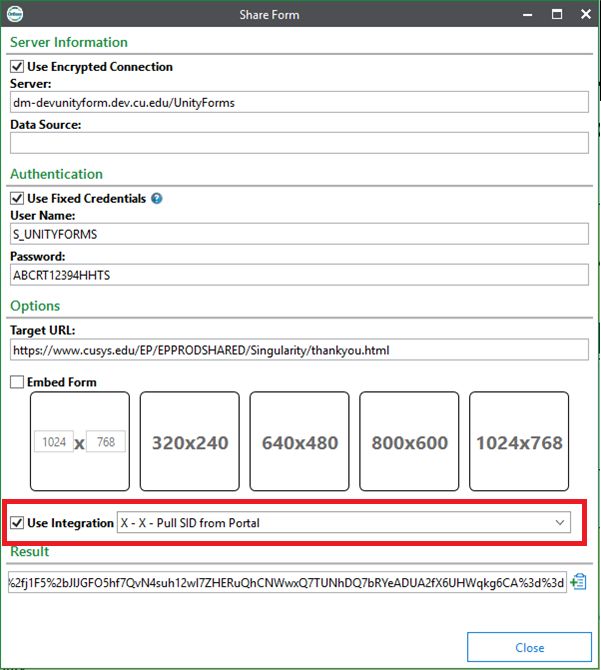Uncheck Use Encrypted Connection

(17, 67)
